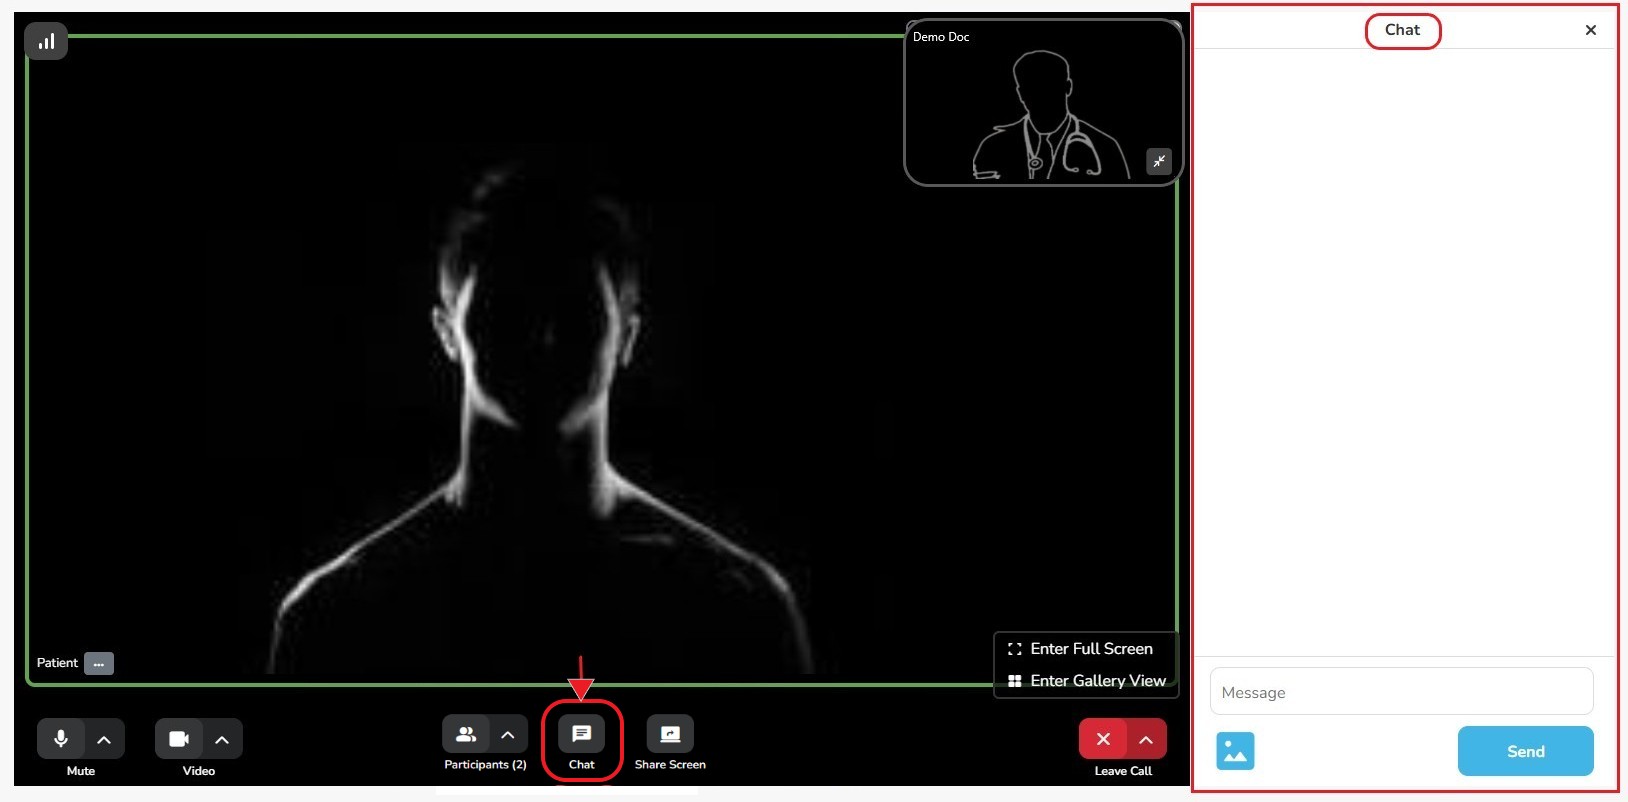Start Share Screen
Image resolution: width=1628 pixels, height=802 pixels.
[670, 735]
